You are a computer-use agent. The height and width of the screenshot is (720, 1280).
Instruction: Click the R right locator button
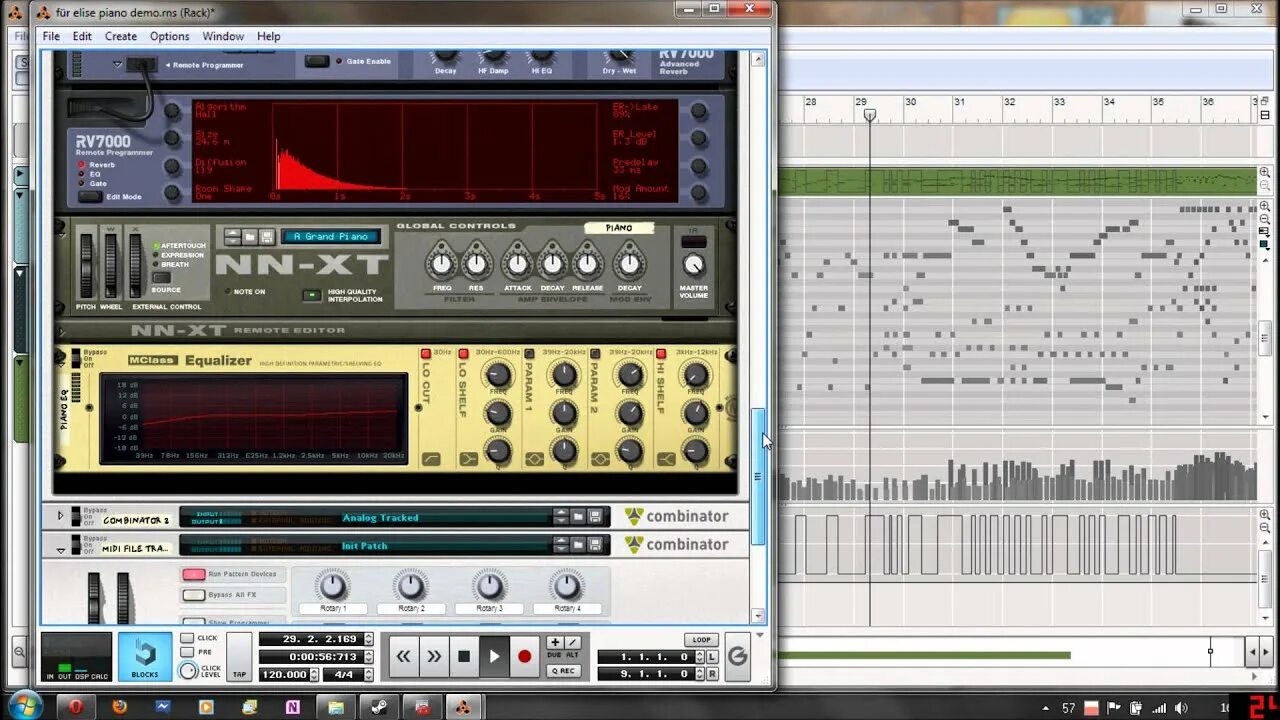click(714, 673)
